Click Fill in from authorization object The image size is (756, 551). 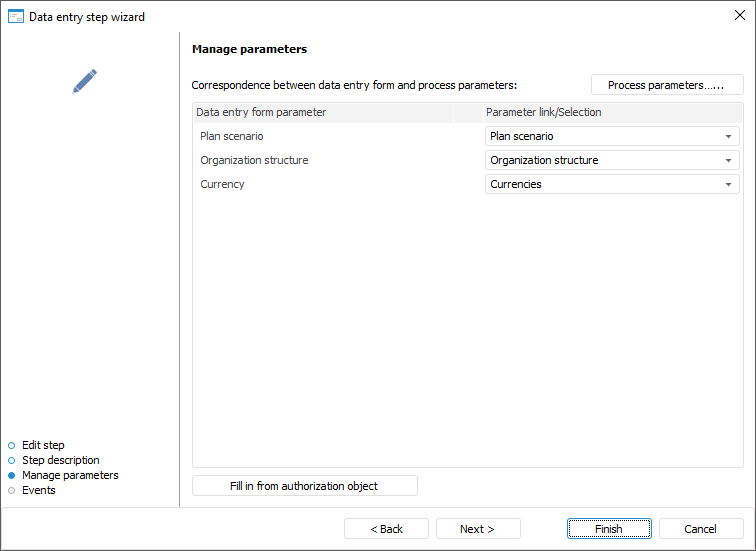pyautogui.click(x=304, y=486)
